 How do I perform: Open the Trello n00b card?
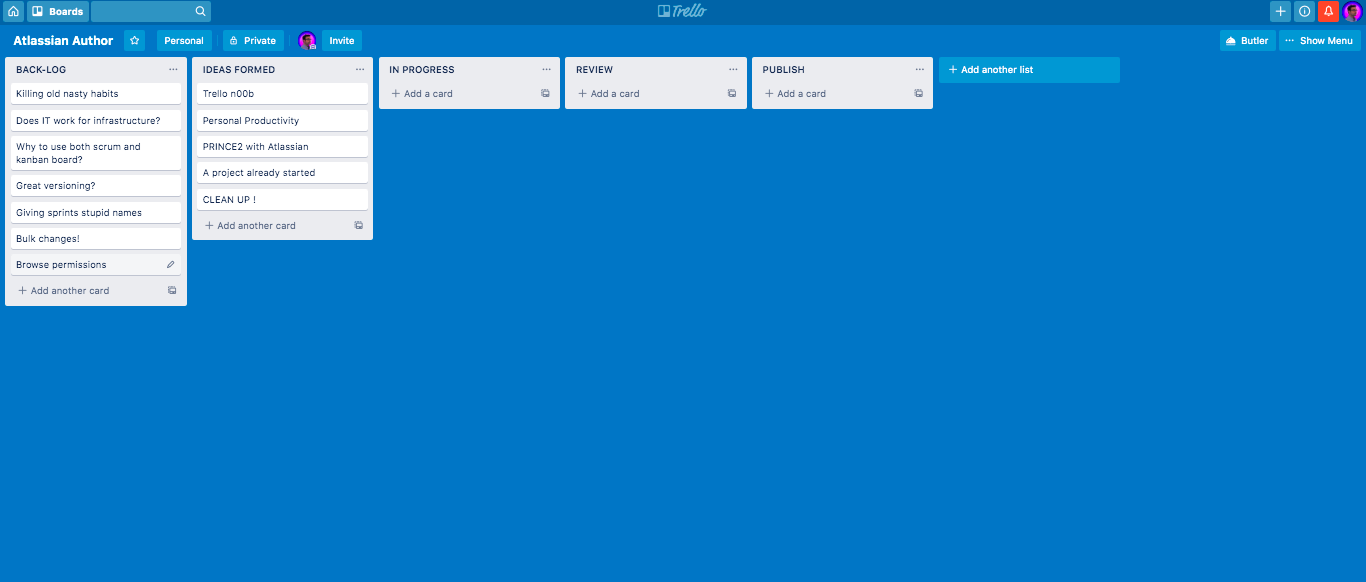(282, 94)
